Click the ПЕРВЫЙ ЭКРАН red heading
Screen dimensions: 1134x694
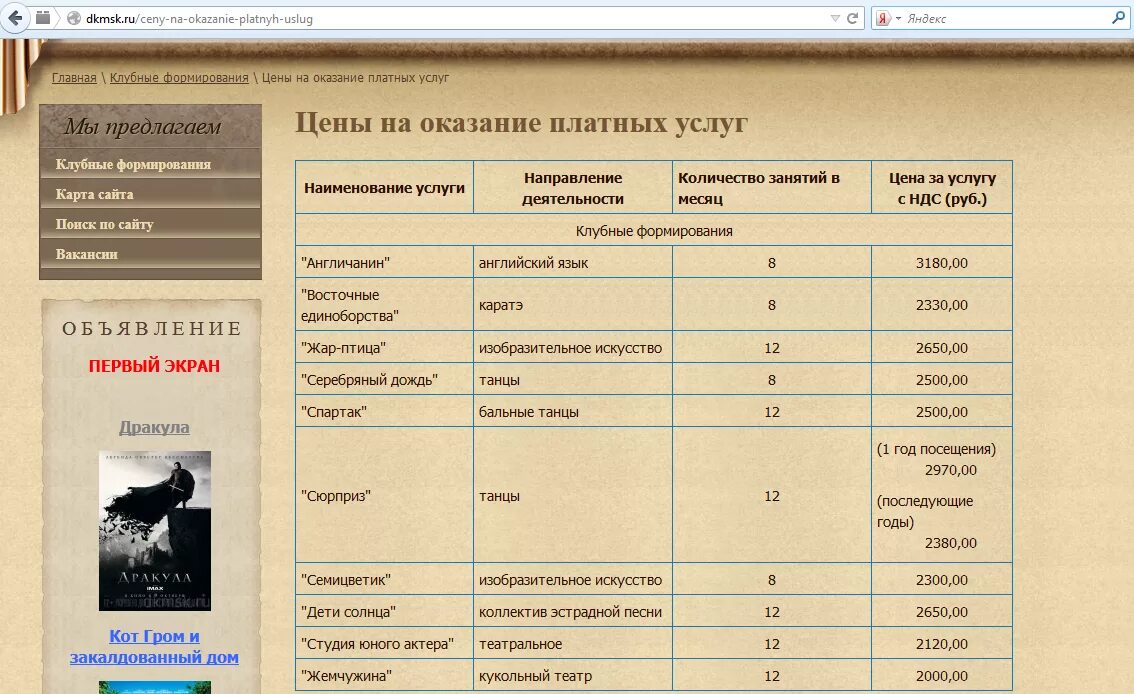click(x=154, y=366)
